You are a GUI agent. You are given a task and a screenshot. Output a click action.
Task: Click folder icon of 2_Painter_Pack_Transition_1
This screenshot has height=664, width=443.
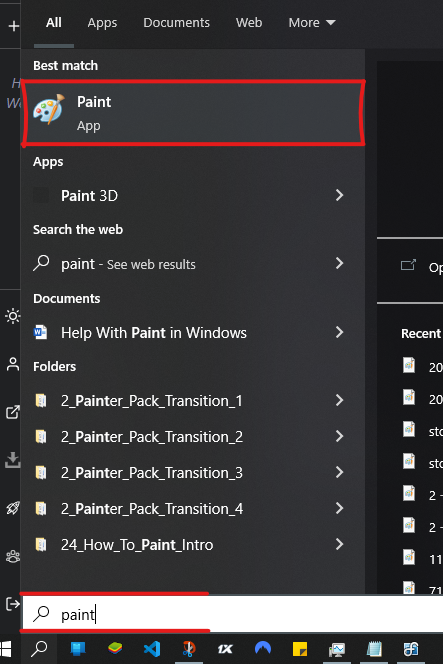click(x=41, y=401)
